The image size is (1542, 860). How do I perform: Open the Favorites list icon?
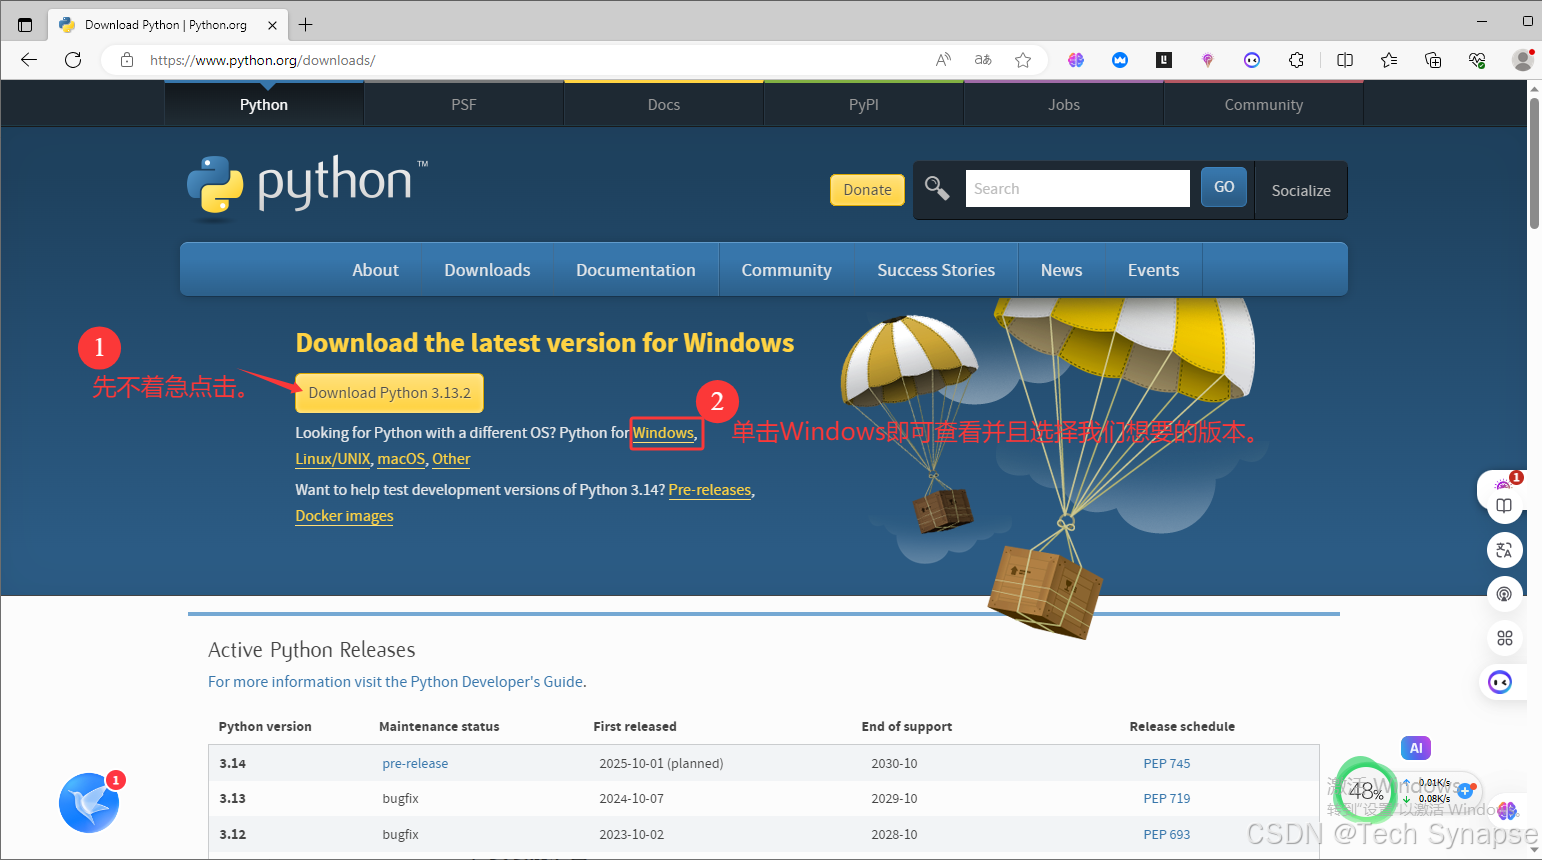click(x=1389, y=60)
